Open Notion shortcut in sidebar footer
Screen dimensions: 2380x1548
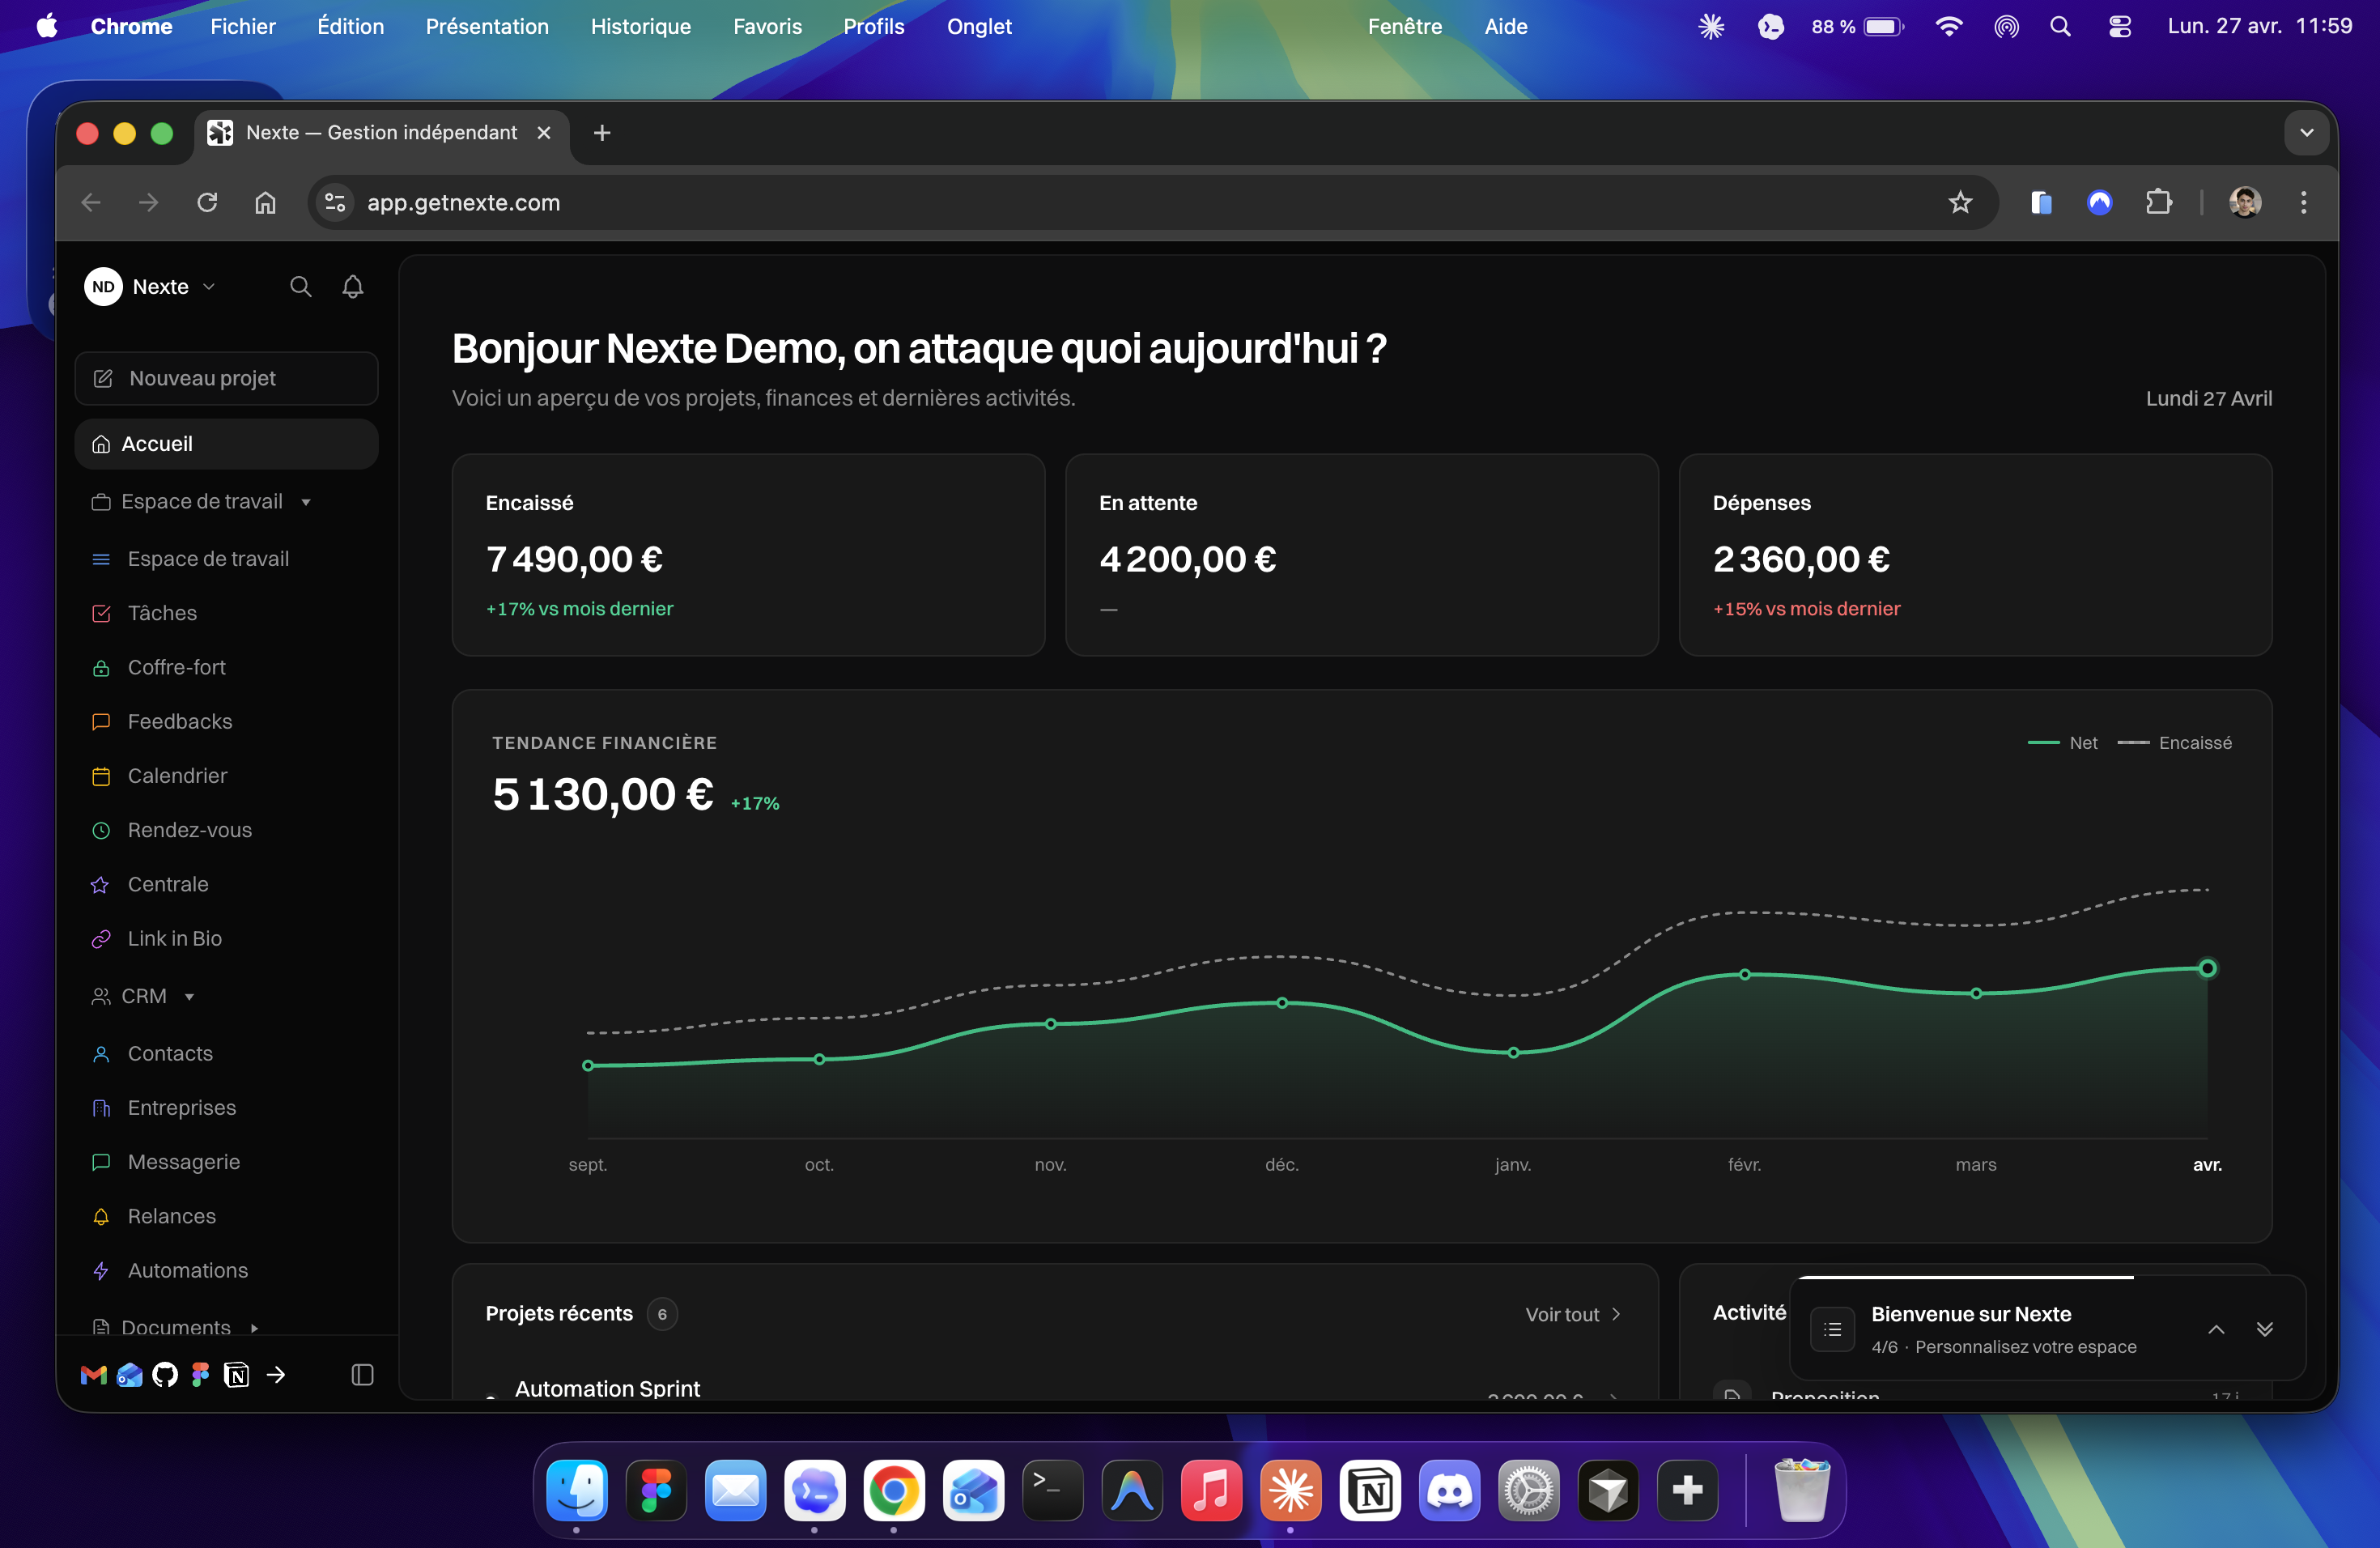pos(237,1375)
